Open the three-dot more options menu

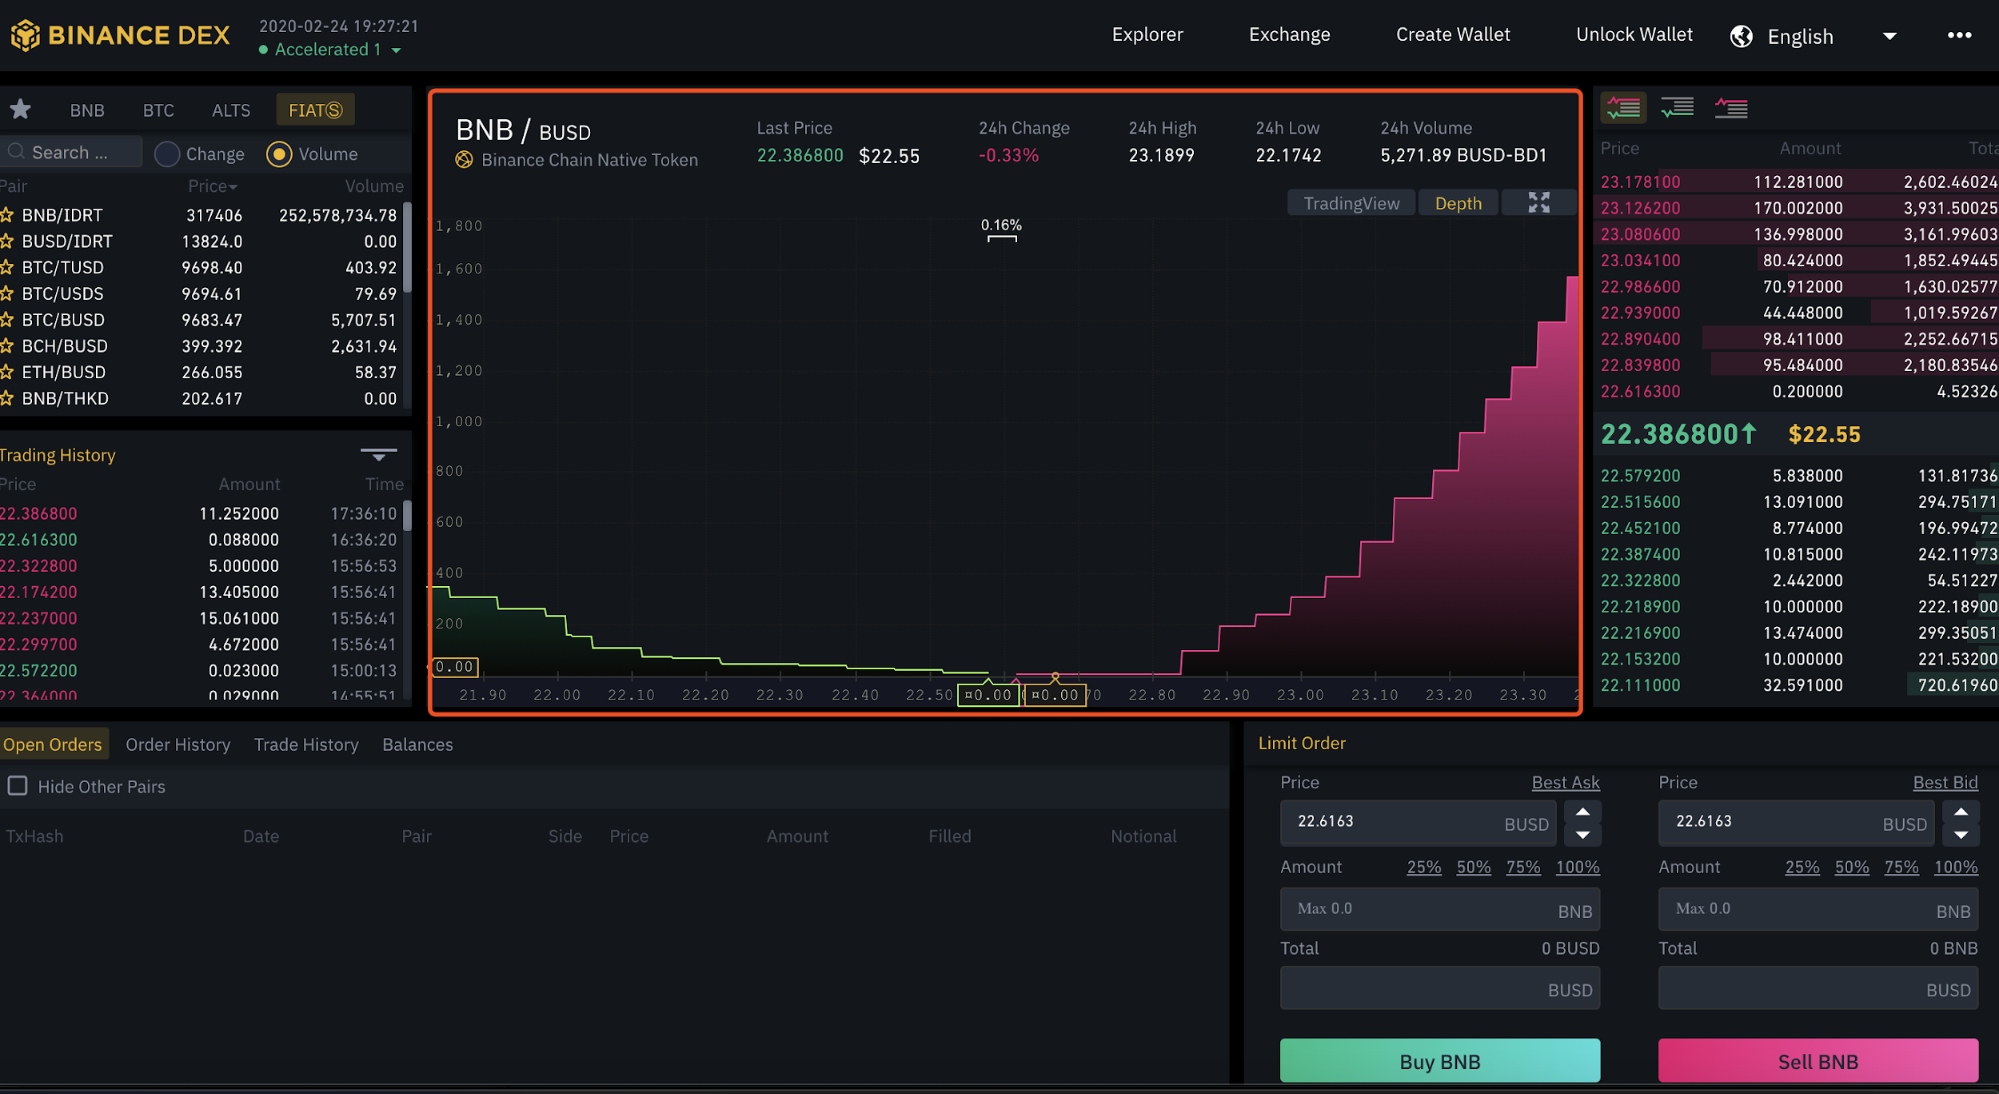point(1959,35)
